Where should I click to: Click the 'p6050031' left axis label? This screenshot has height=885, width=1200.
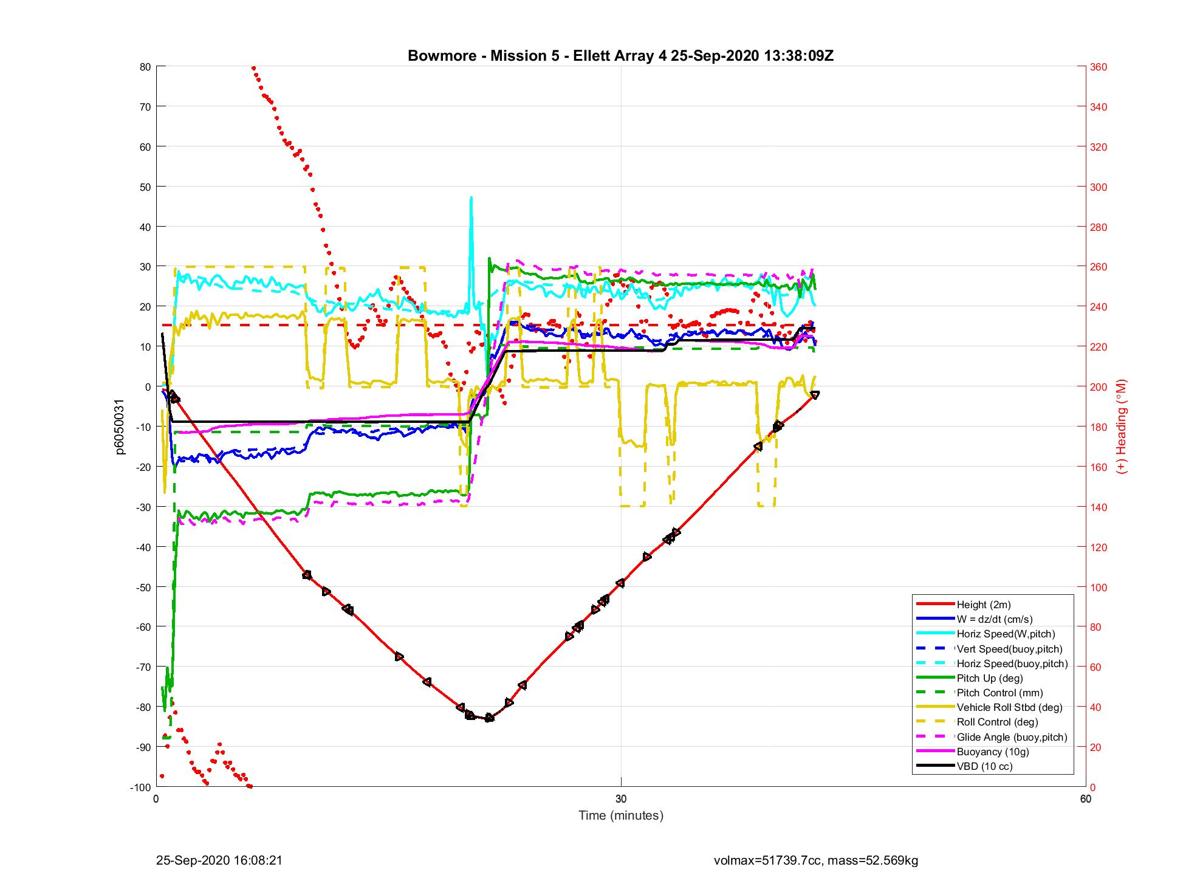pos(120,427)
